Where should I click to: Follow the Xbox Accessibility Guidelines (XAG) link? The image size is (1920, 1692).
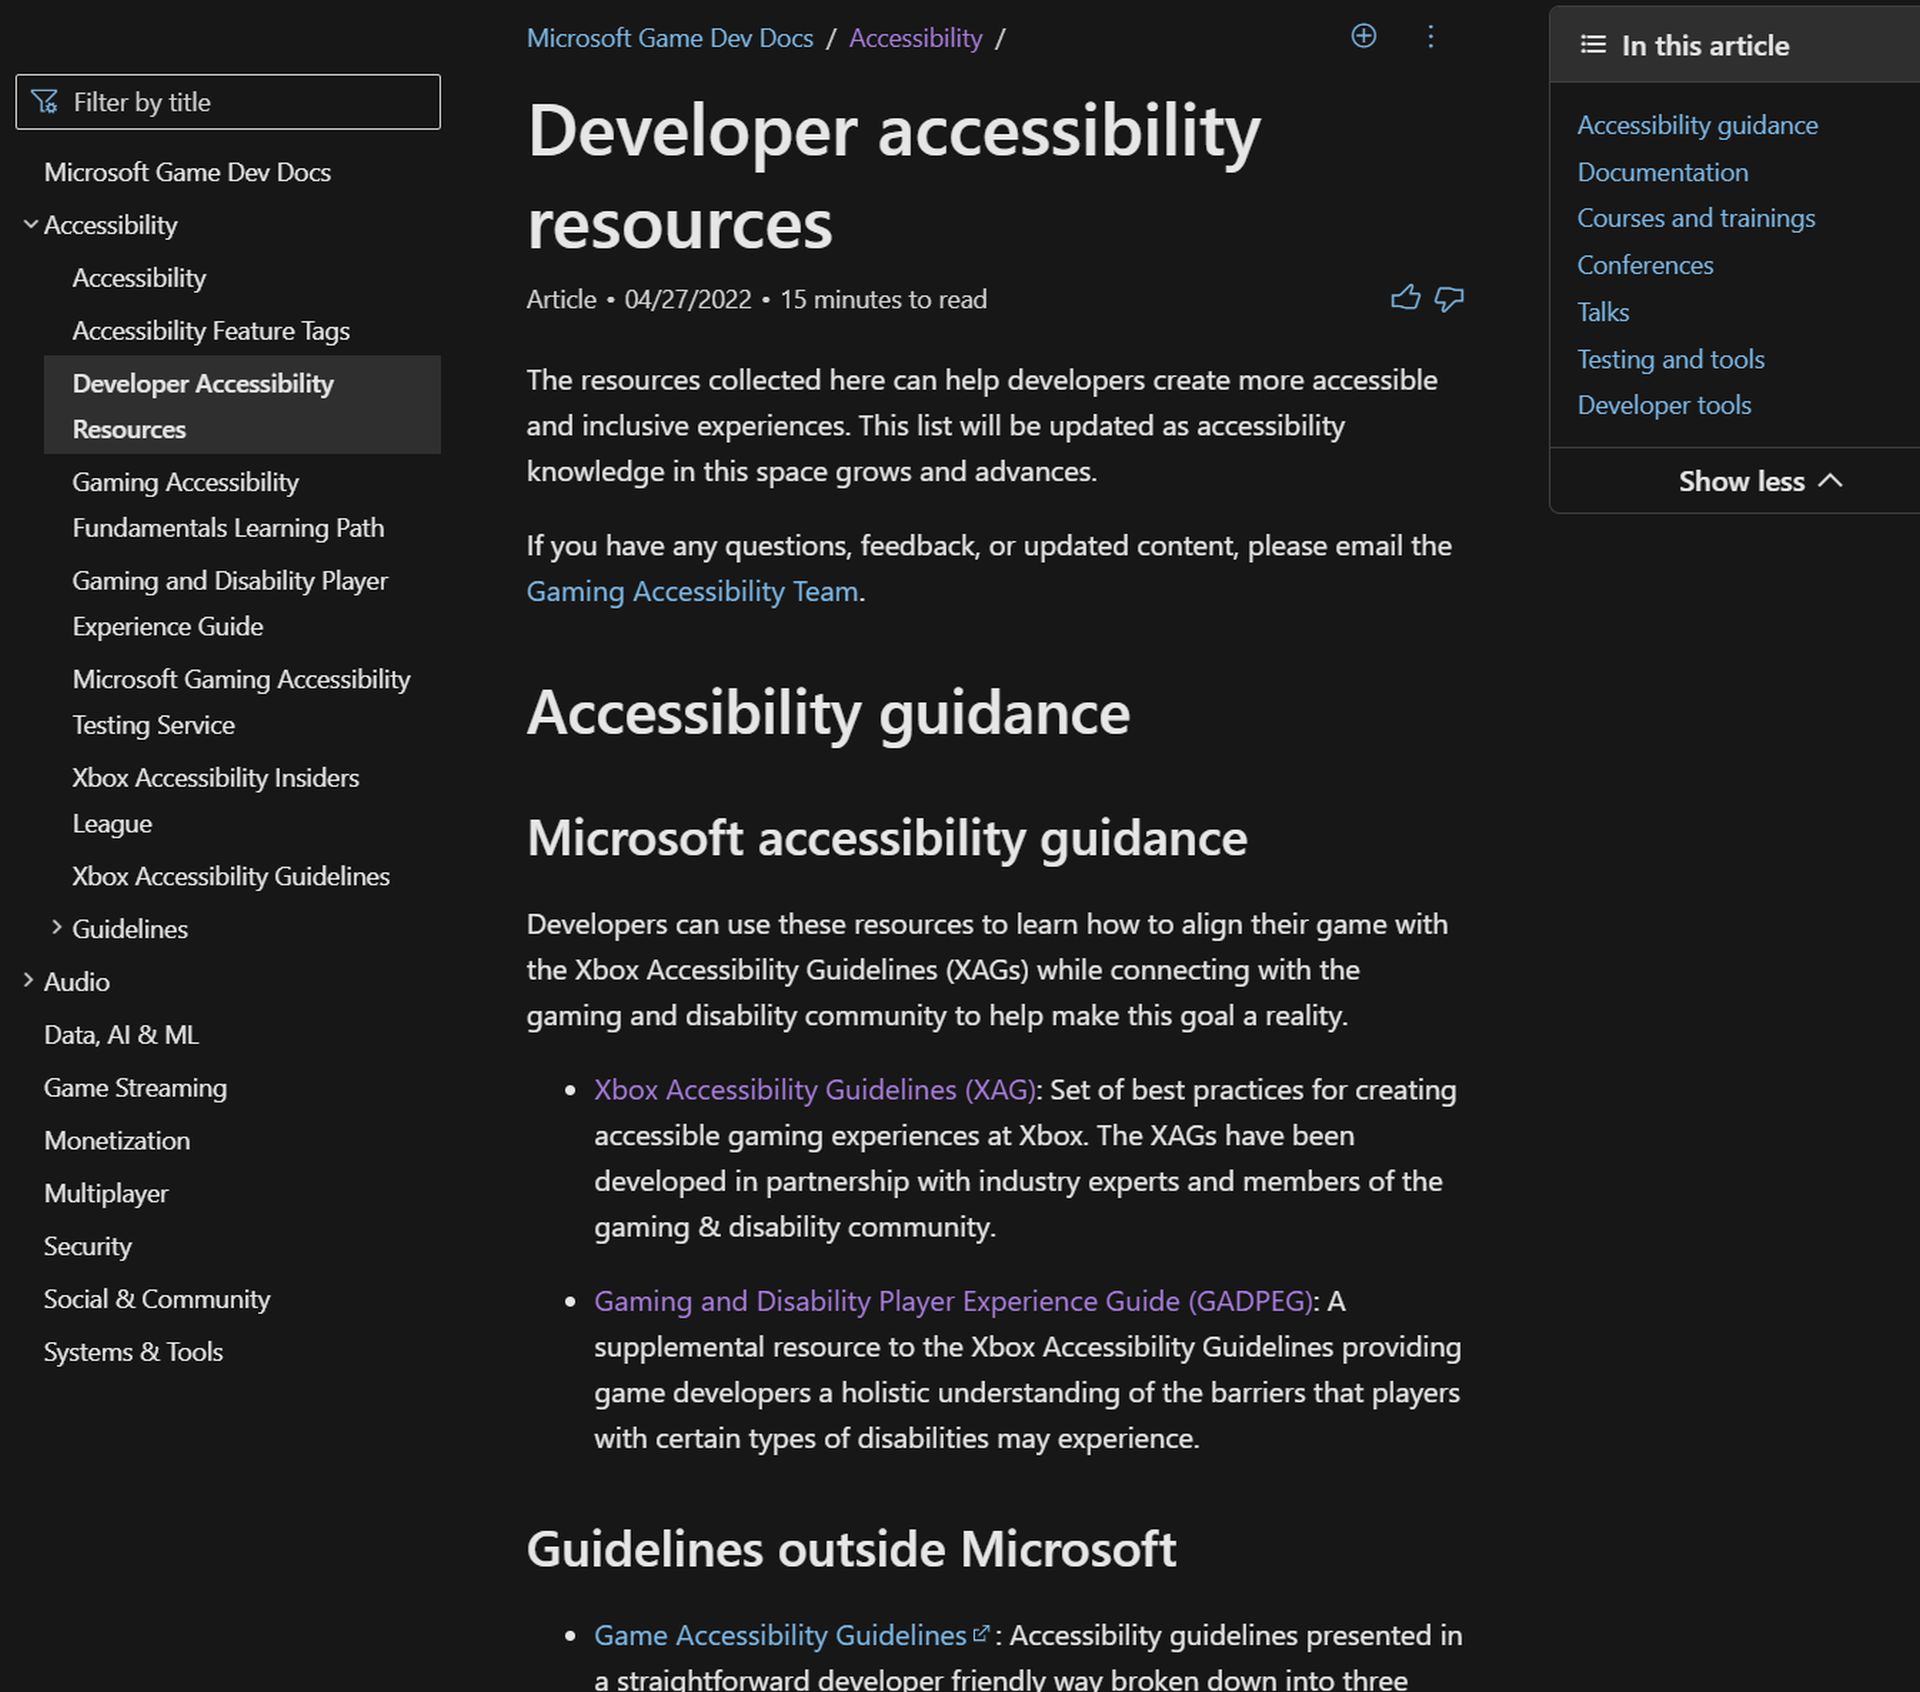(814, 1090)
